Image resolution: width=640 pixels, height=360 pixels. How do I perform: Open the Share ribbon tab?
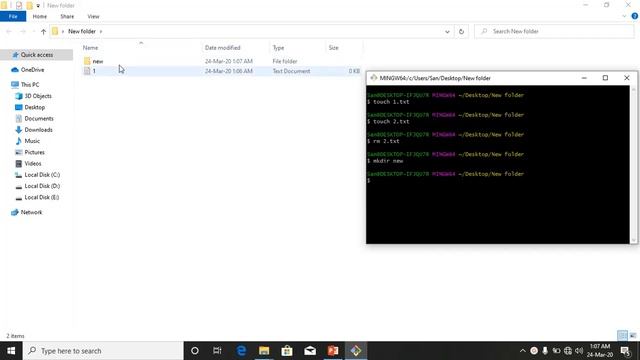click(x=67, y=16)
